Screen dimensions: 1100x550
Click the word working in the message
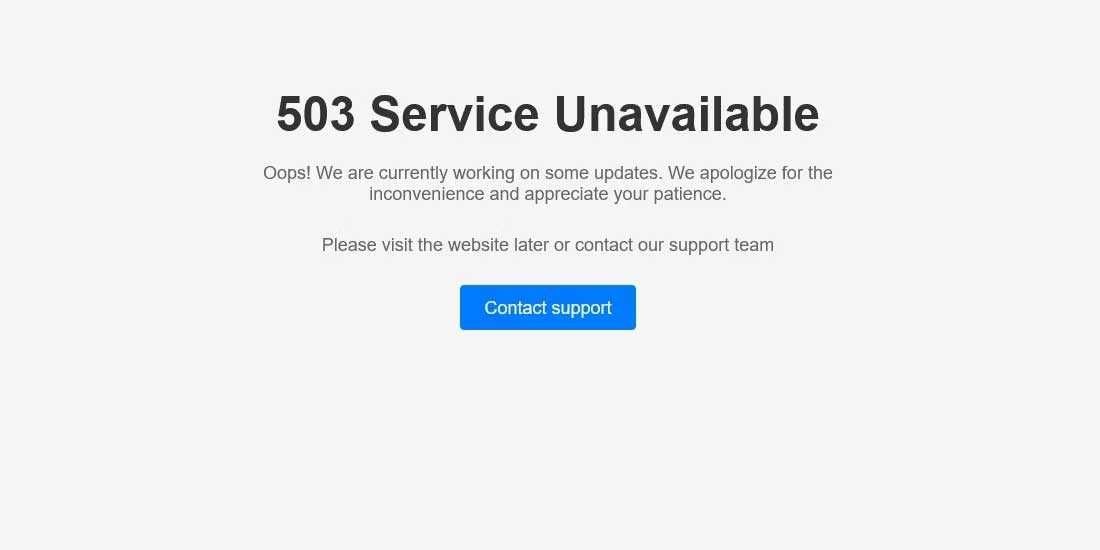coord(483,174)
